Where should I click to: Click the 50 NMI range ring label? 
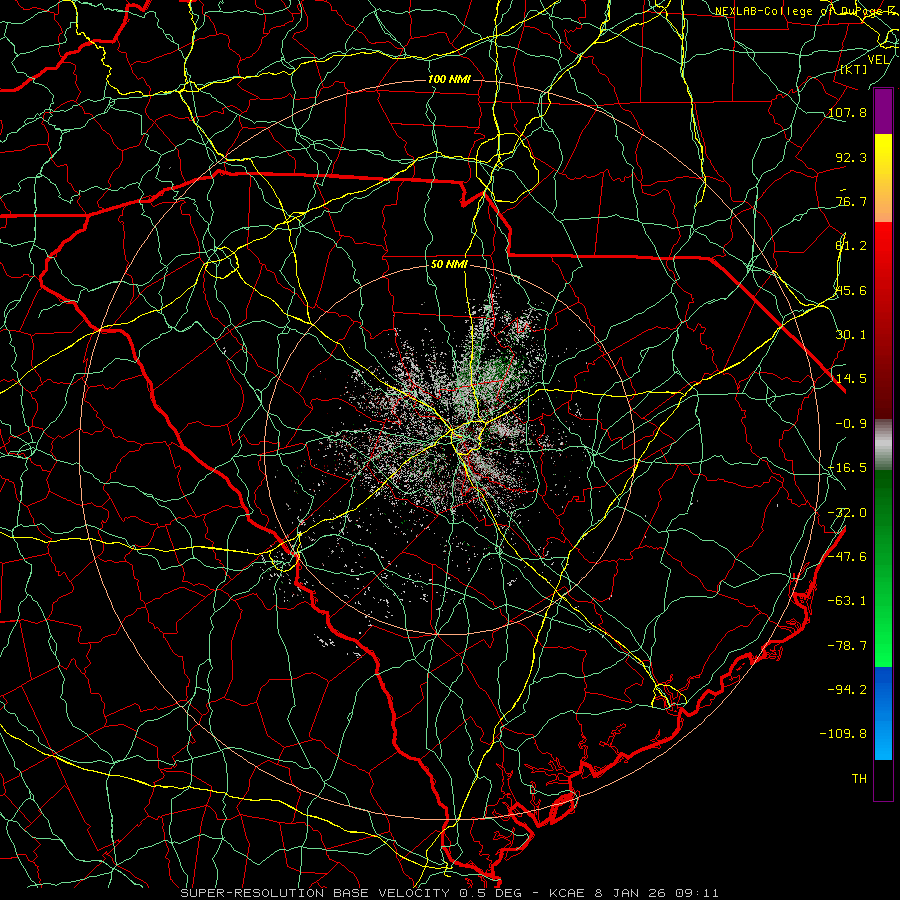click(449, 264)
